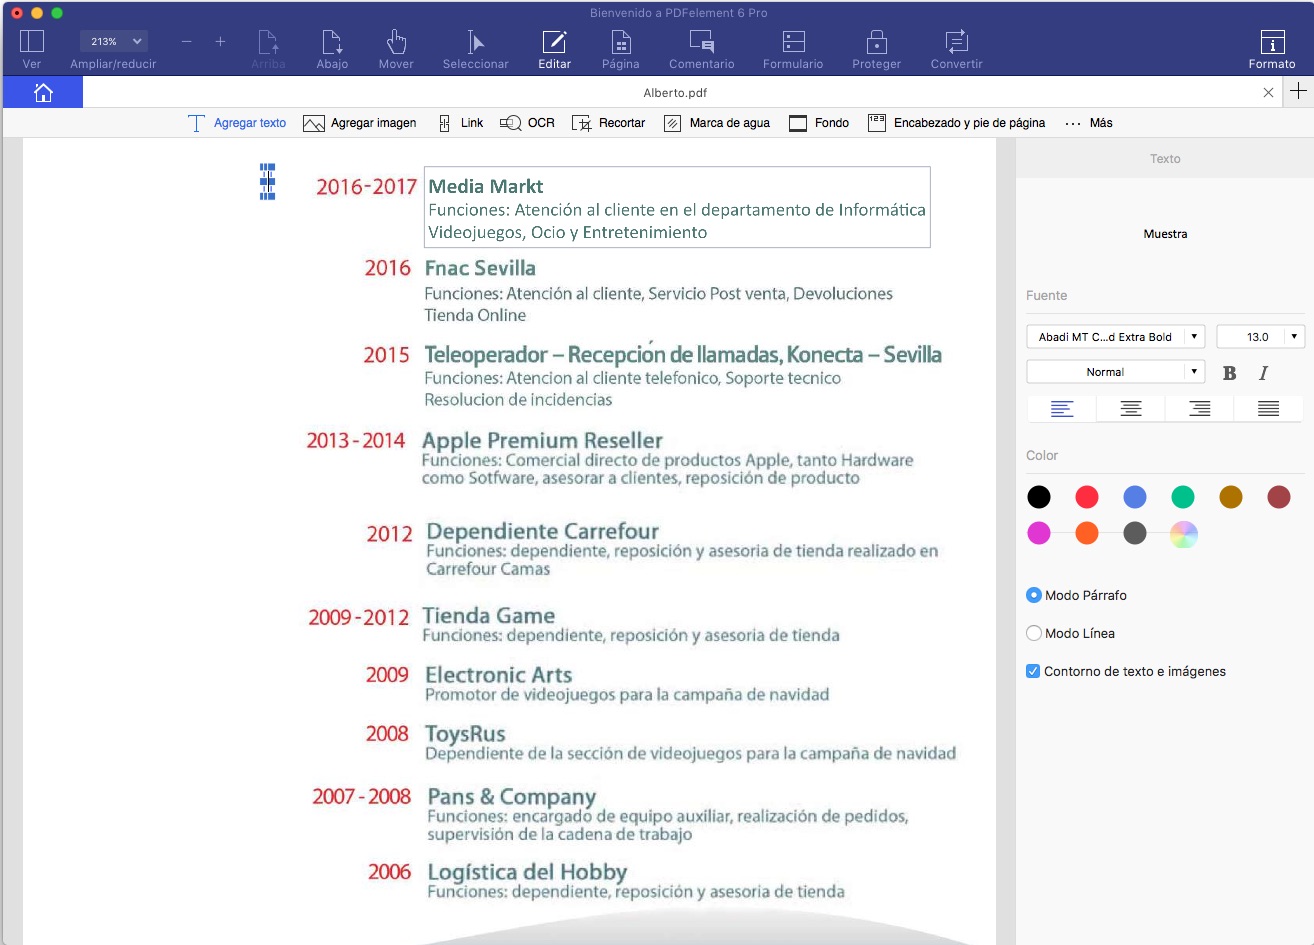Click the Fnac Sevilla heading
The image size is (1314, 945).
[480, 268]
